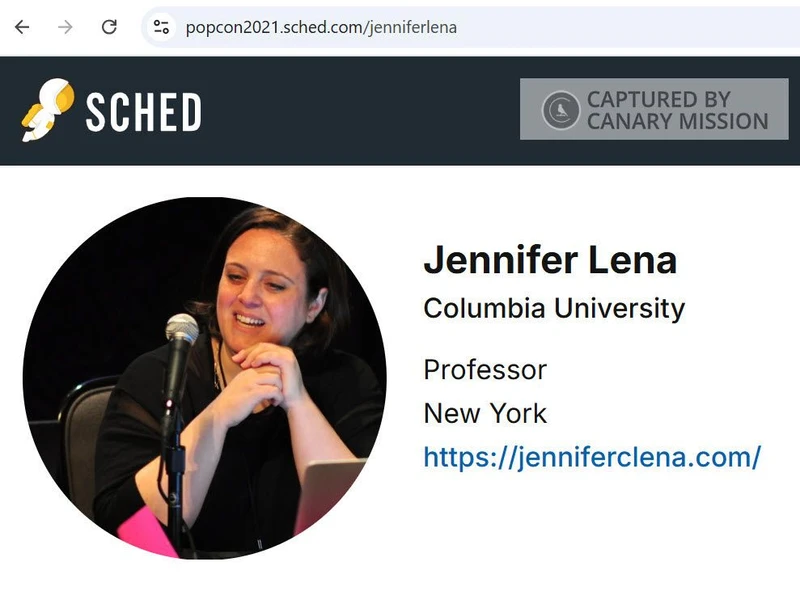Select the Columbia University text

pos(554,308)
